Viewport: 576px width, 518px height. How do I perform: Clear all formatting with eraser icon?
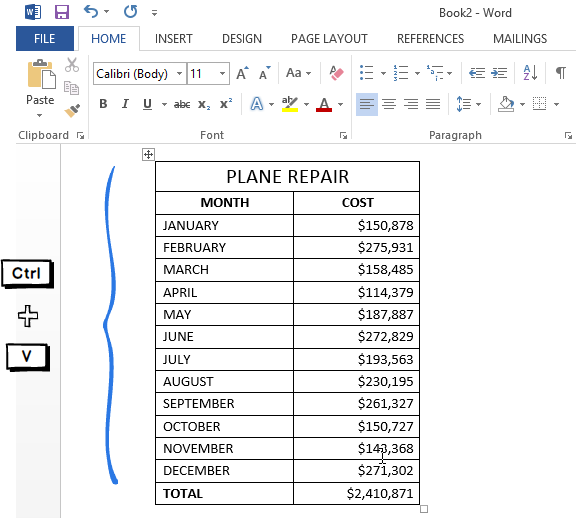pos(336,73)
